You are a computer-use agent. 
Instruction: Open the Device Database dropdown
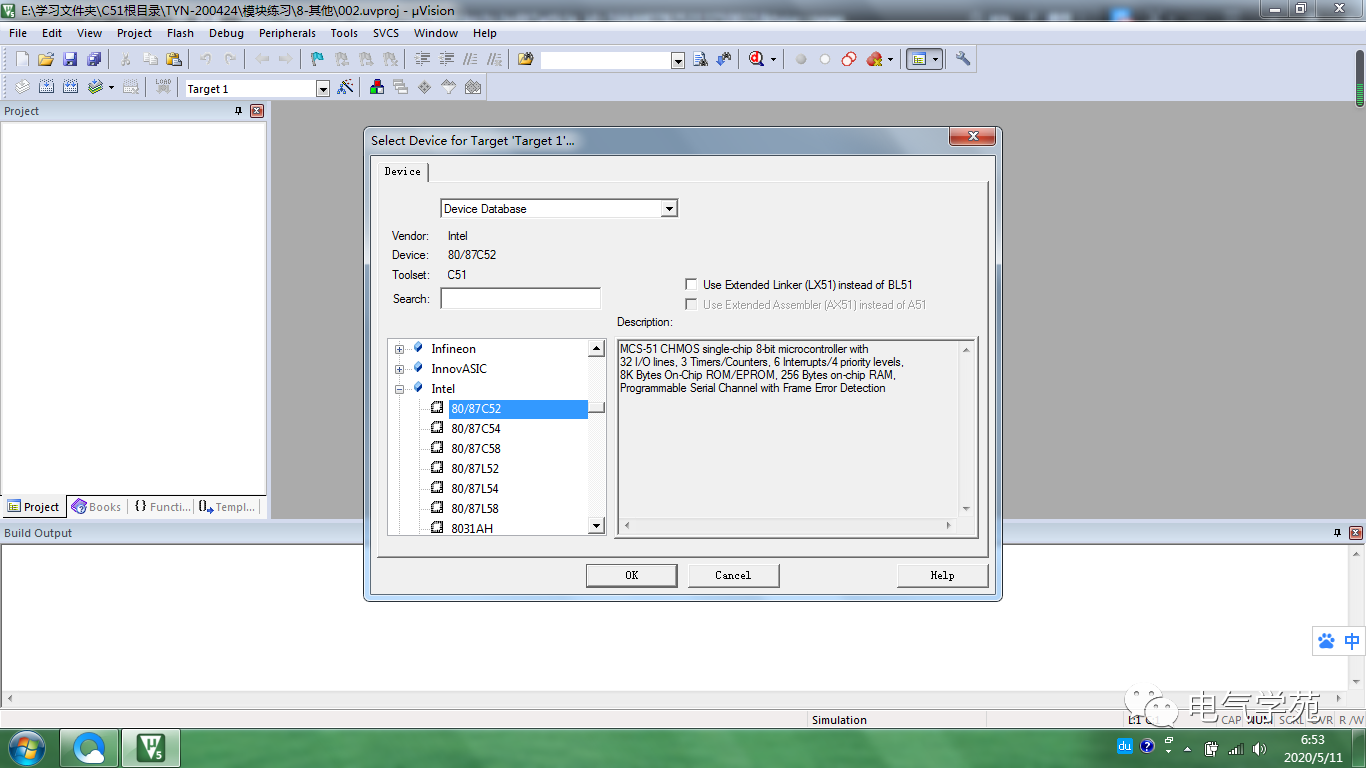[670, 209]
